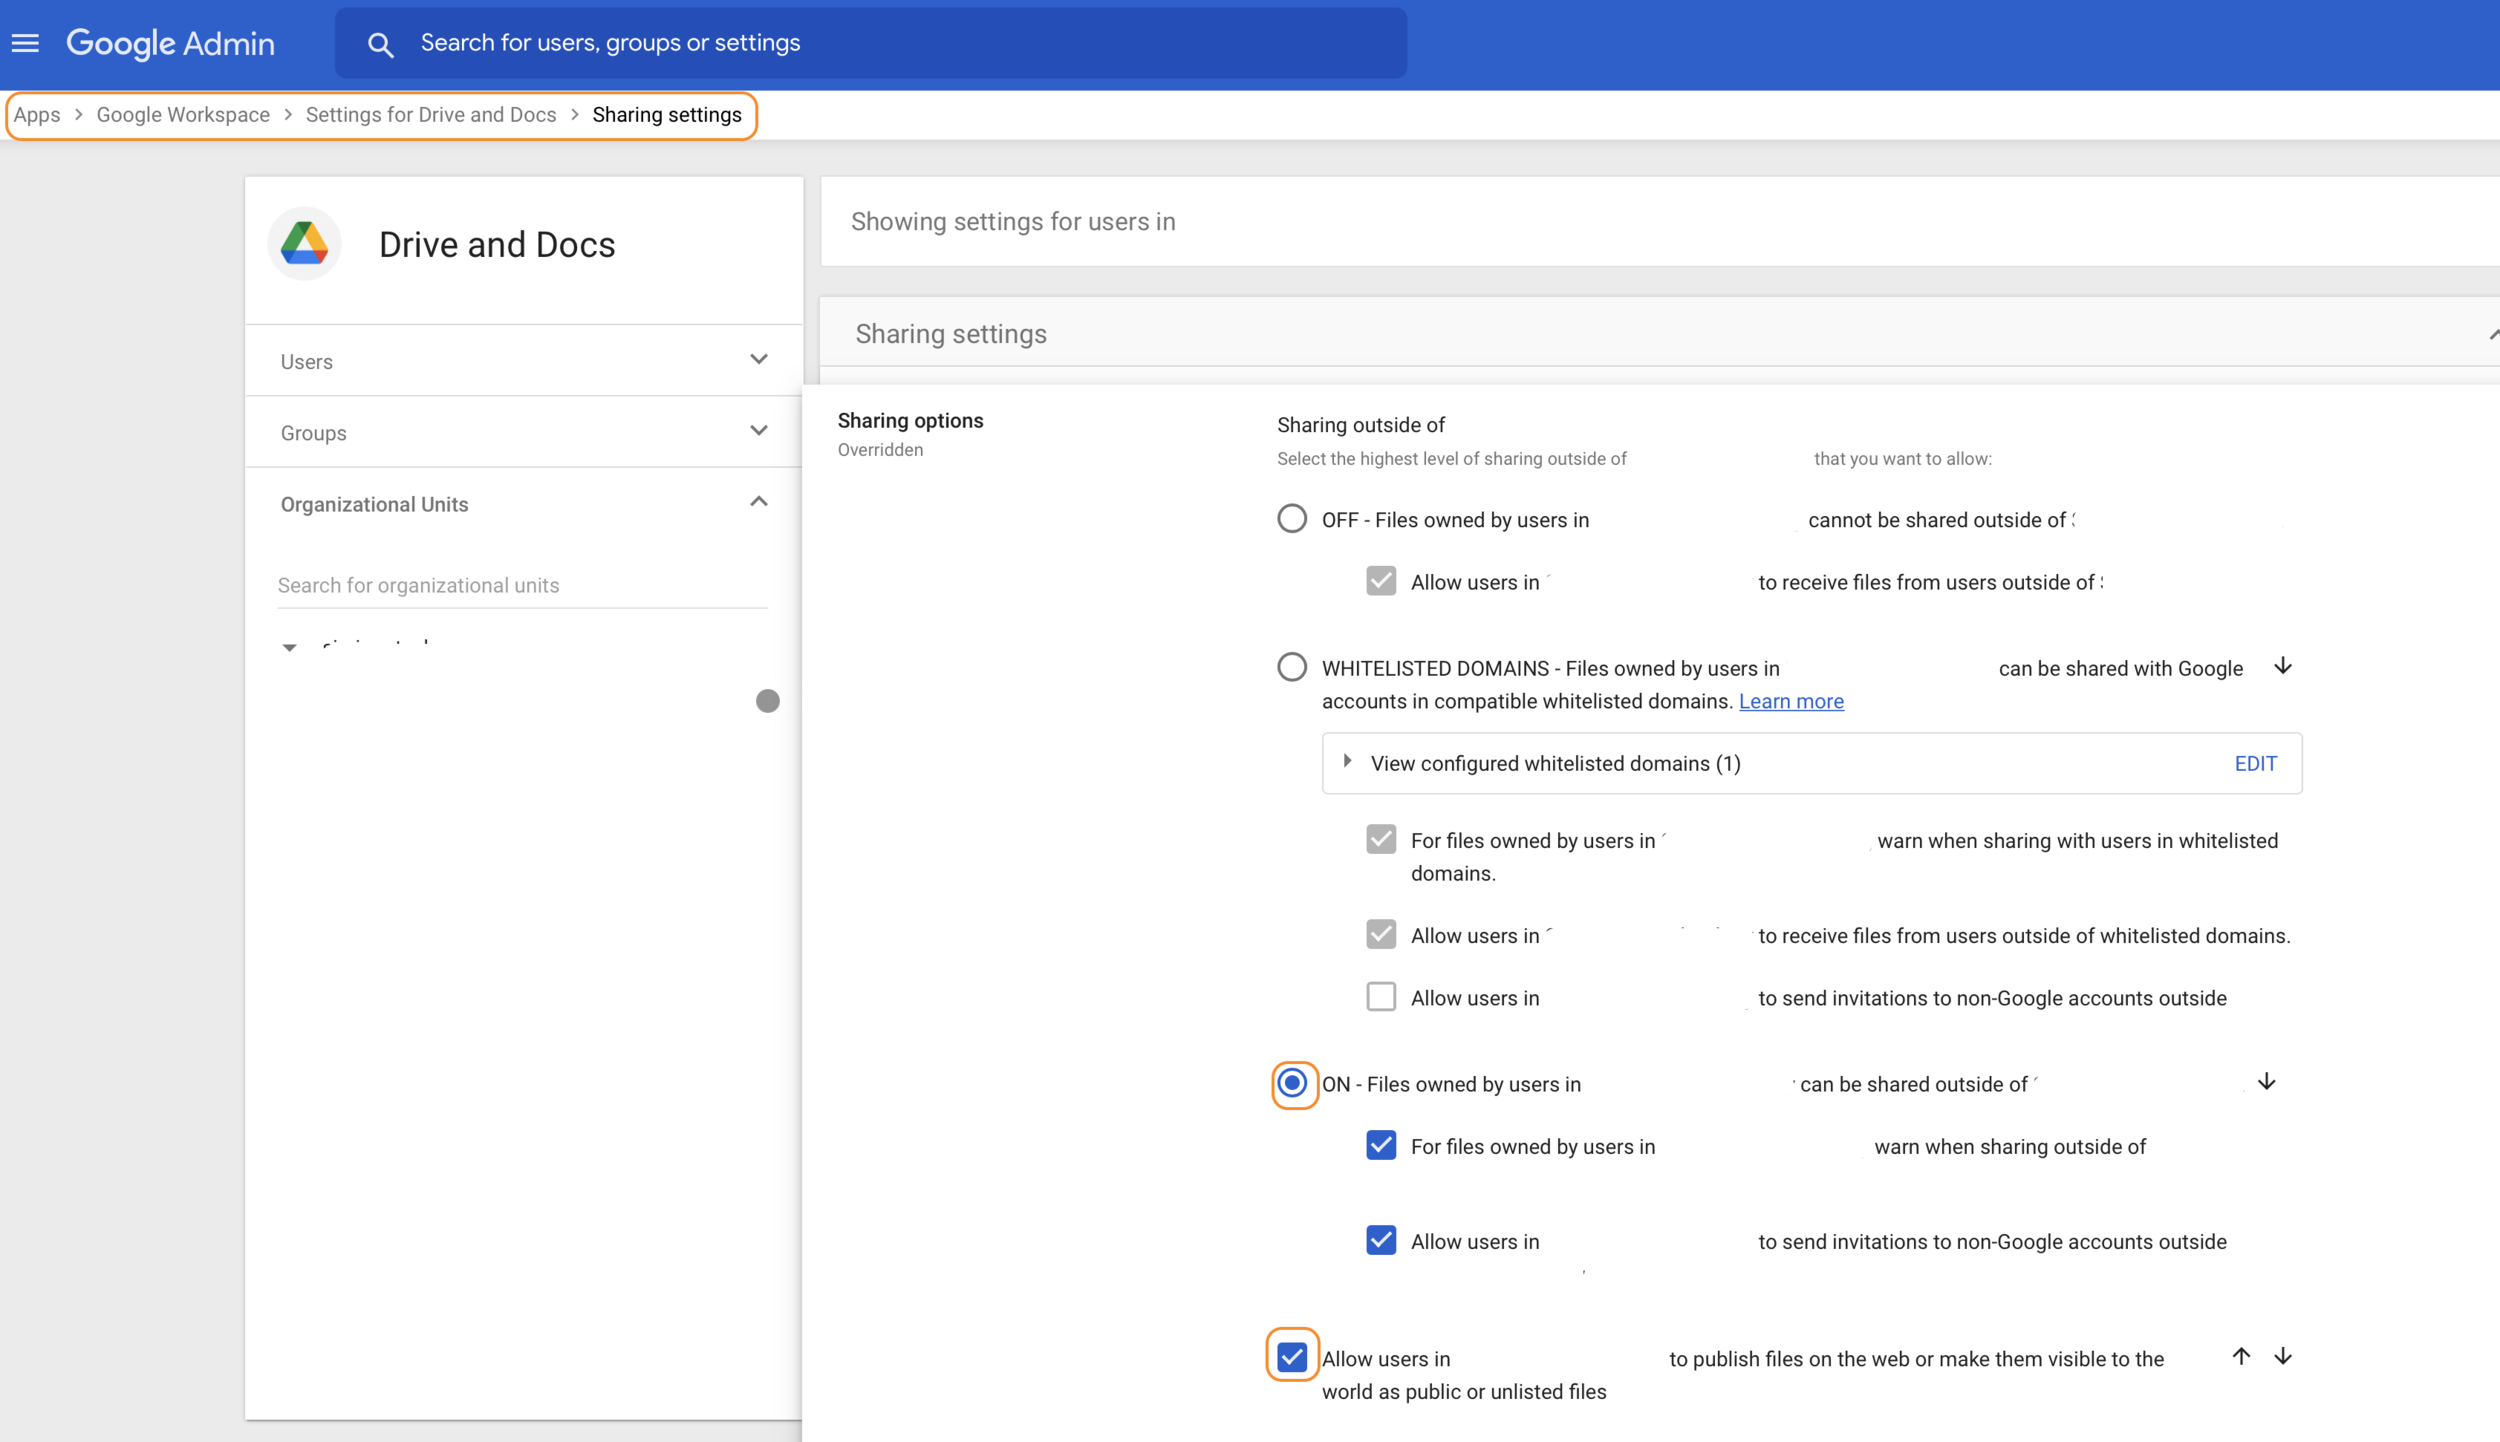The image size is (2500, 1442).
Task: Click the Drive and Docs title
Action: (497, 245)
